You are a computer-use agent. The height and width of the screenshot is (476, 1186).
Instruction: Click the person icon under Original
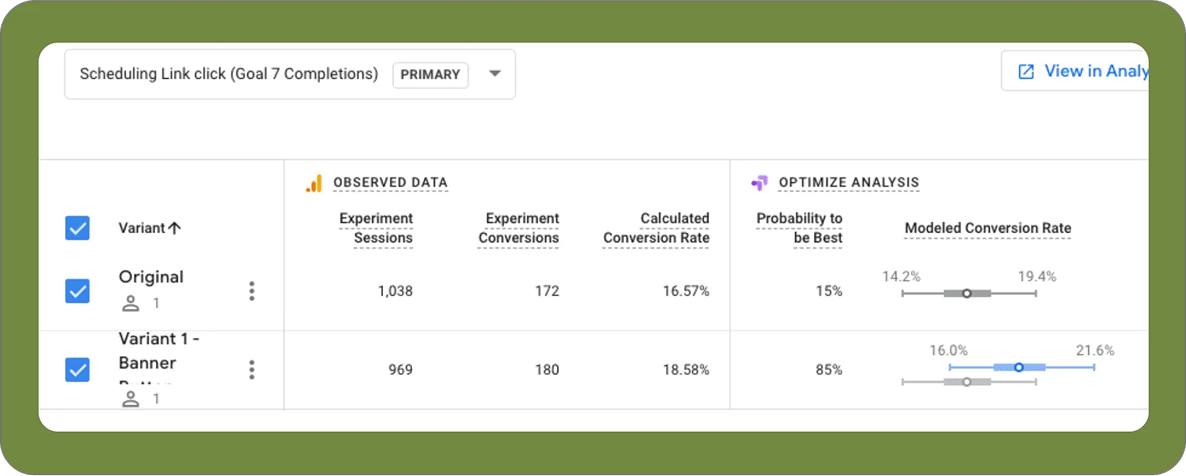pyautogui.click(x=130, y=303)
